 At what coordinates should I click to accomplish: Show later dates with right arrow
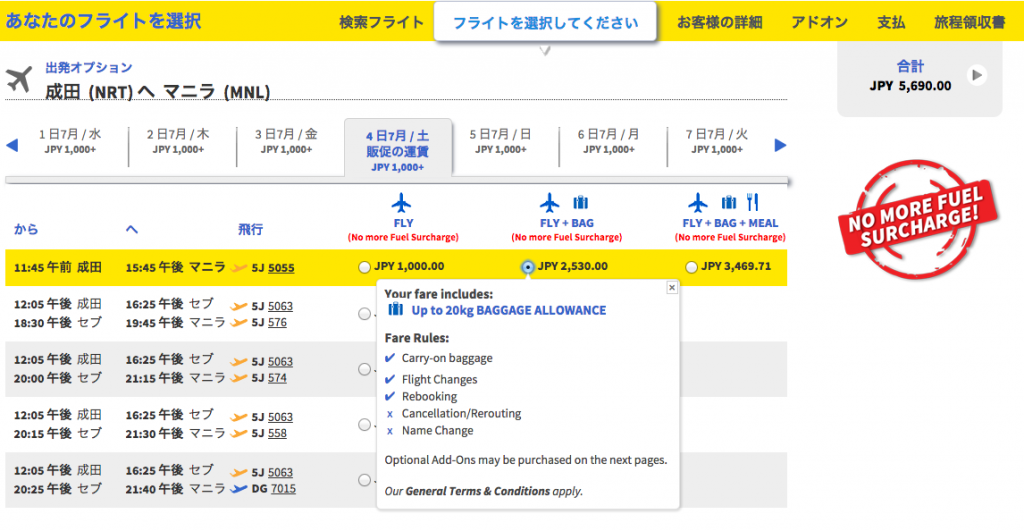pyautogui.click(x=780, y=145)
